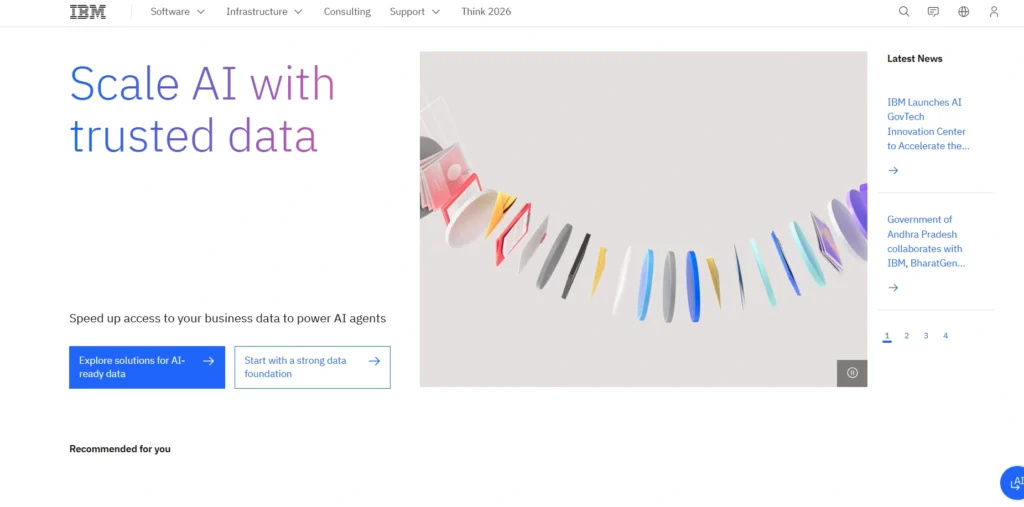The width and height of the screenshot is (1024, 507).
Task: Expand the Infrastructure menu
Action: [264, 12]
